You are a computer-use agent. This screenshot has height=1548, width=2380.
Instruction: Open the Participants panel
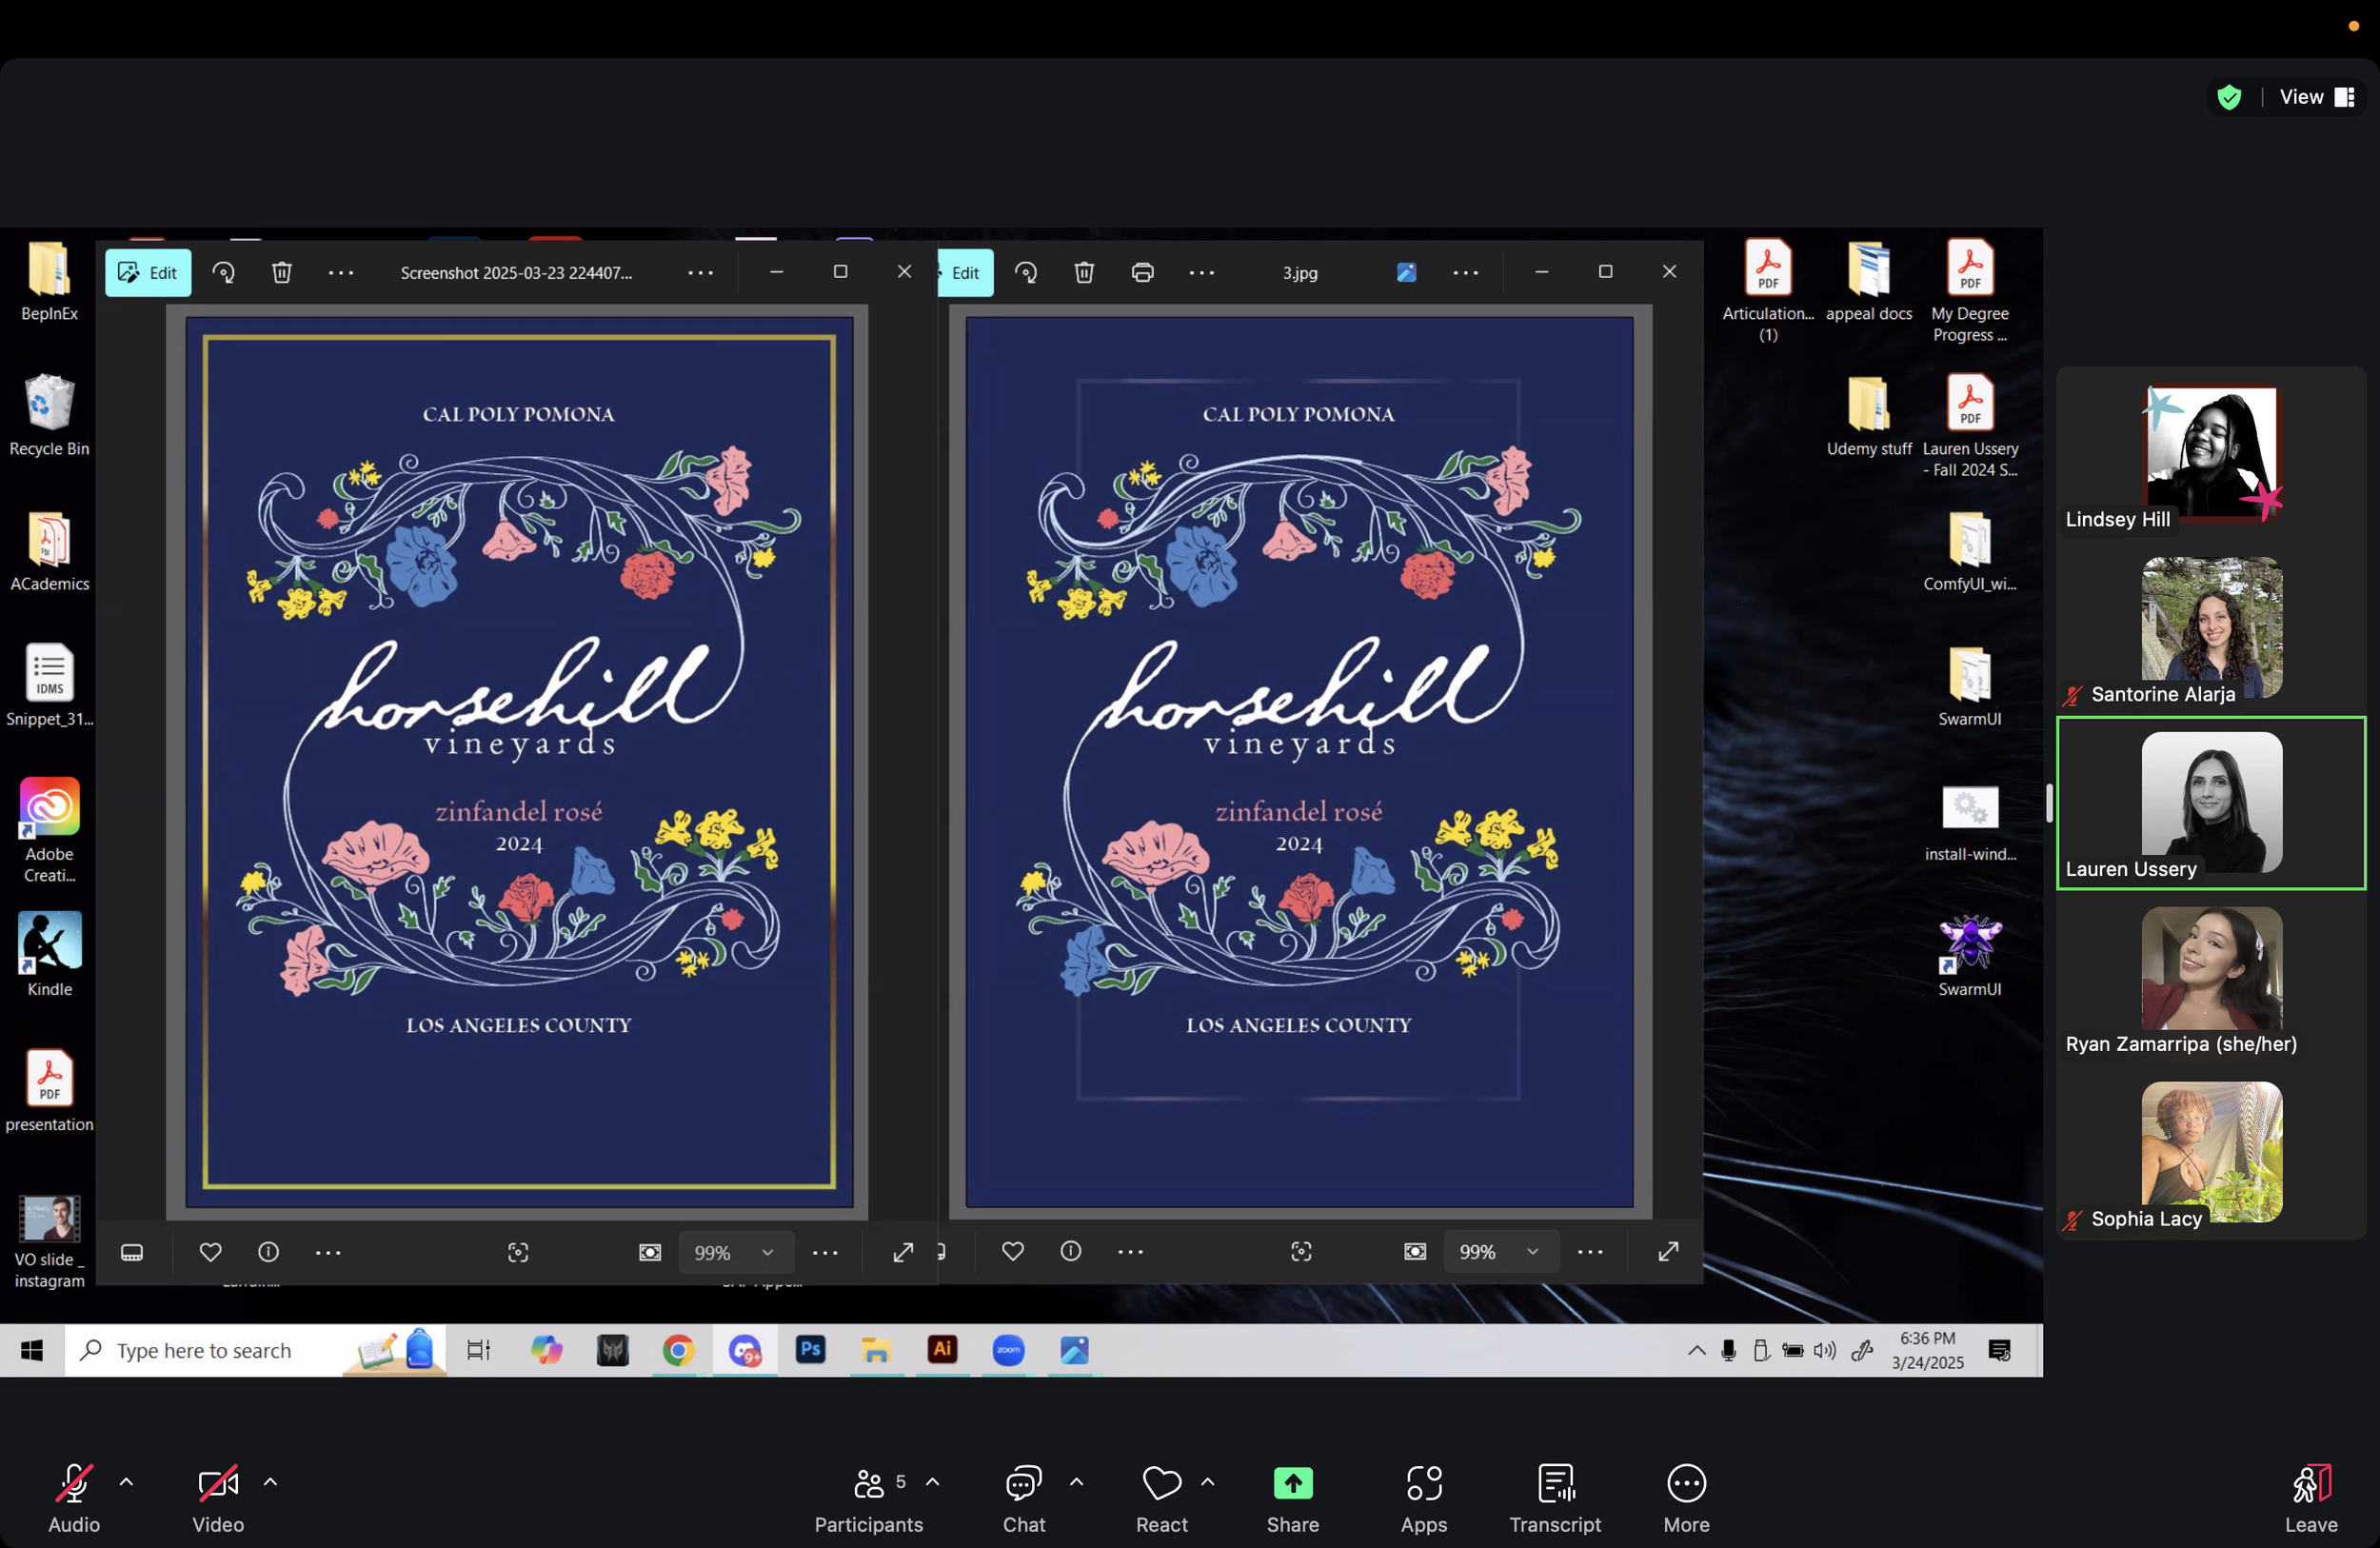[x=868, y=1498]
